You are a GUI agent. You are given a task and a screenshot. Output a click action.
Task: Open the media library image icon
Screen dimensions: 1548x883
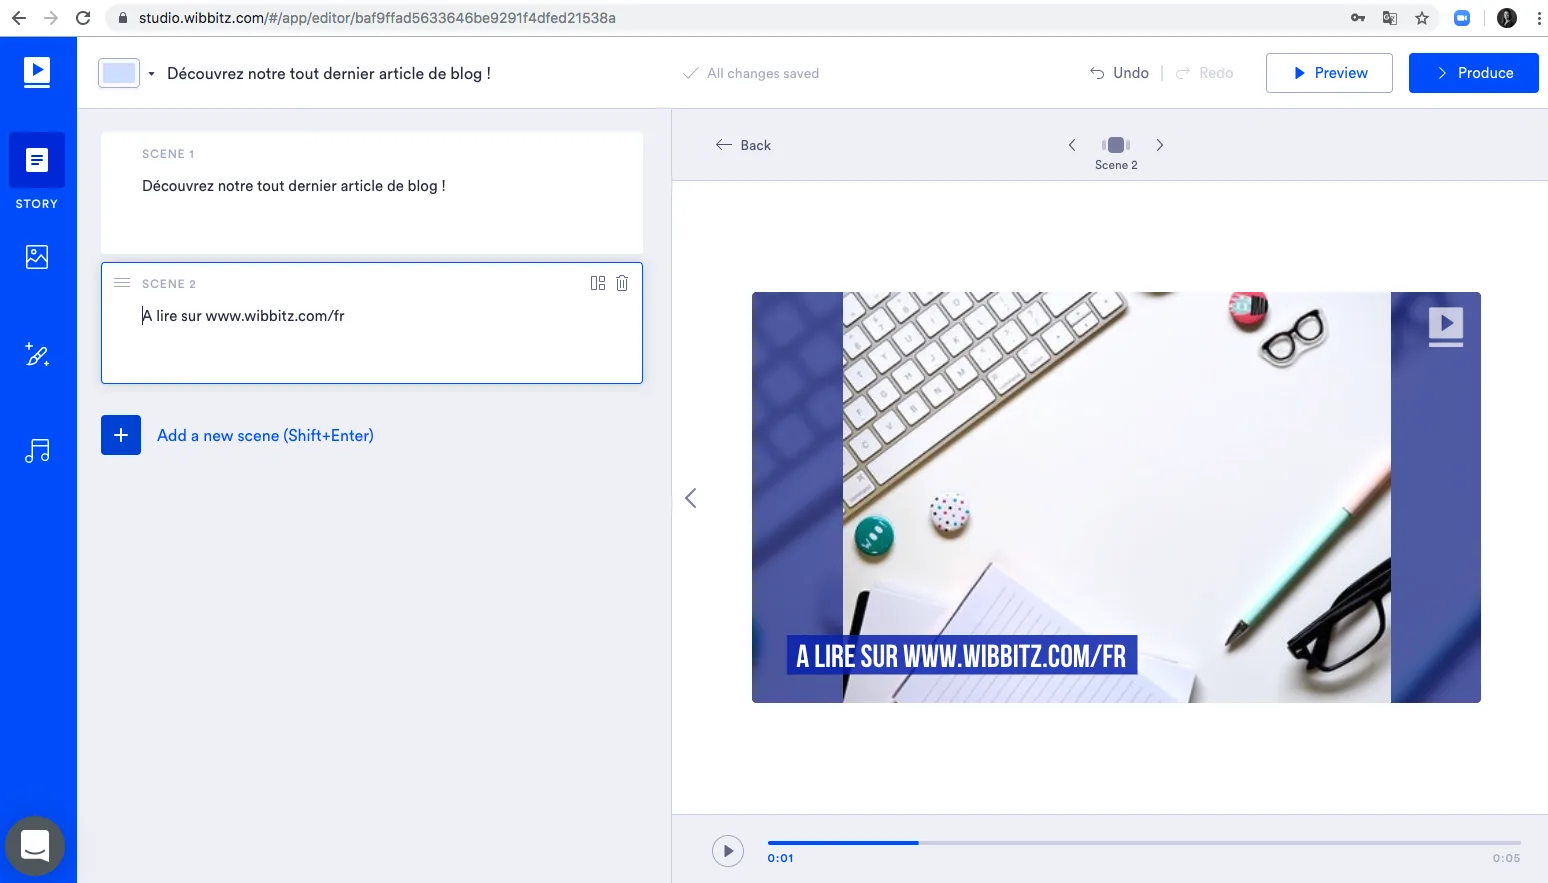[x=37, y=257]
